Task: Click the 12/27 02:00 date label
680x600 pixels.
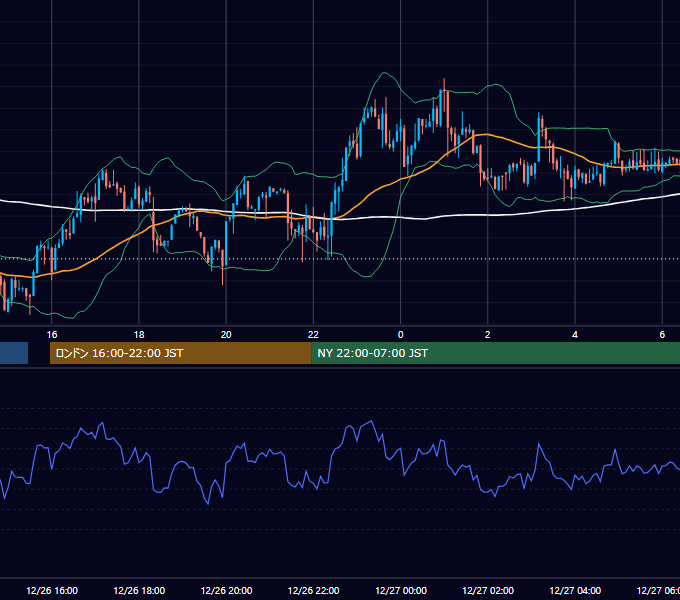Action: click(488, 590)
